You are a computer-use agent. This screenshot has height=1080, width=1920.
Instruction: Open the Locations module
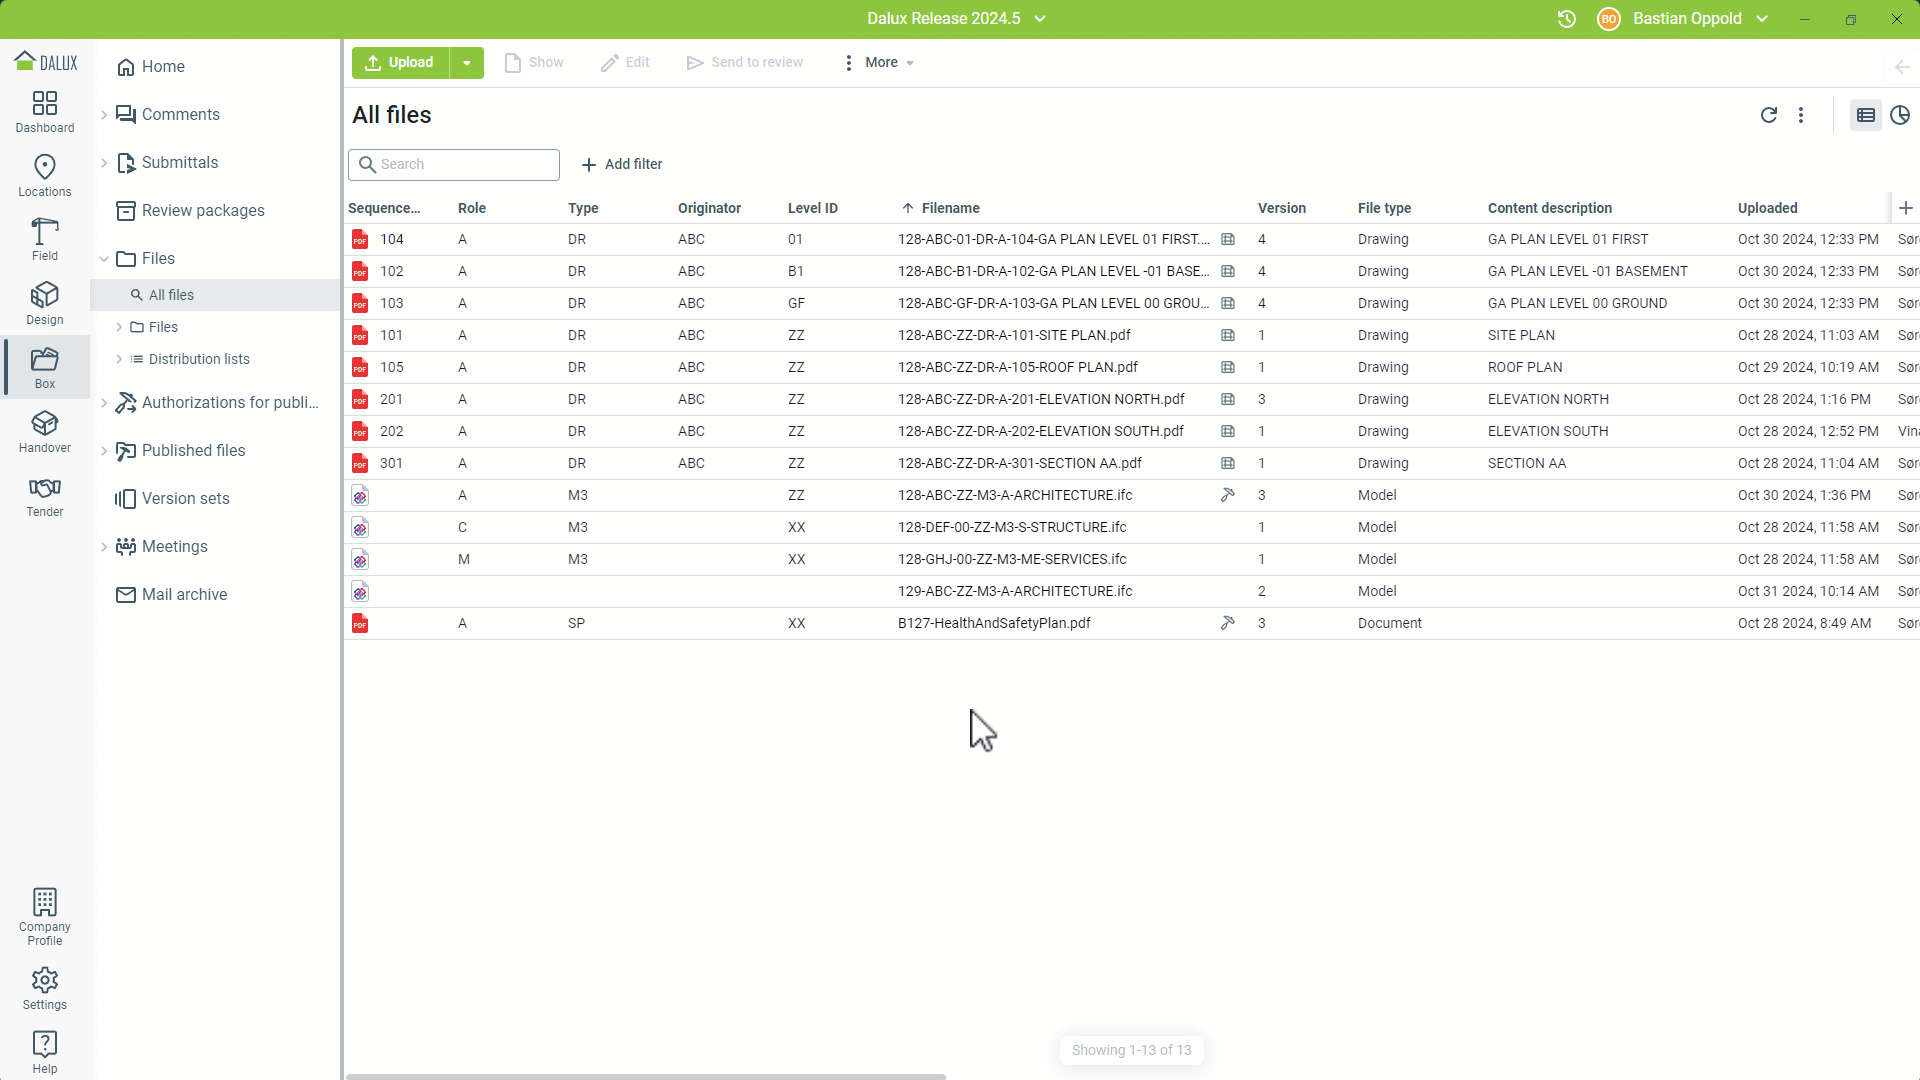coord(45,176)
